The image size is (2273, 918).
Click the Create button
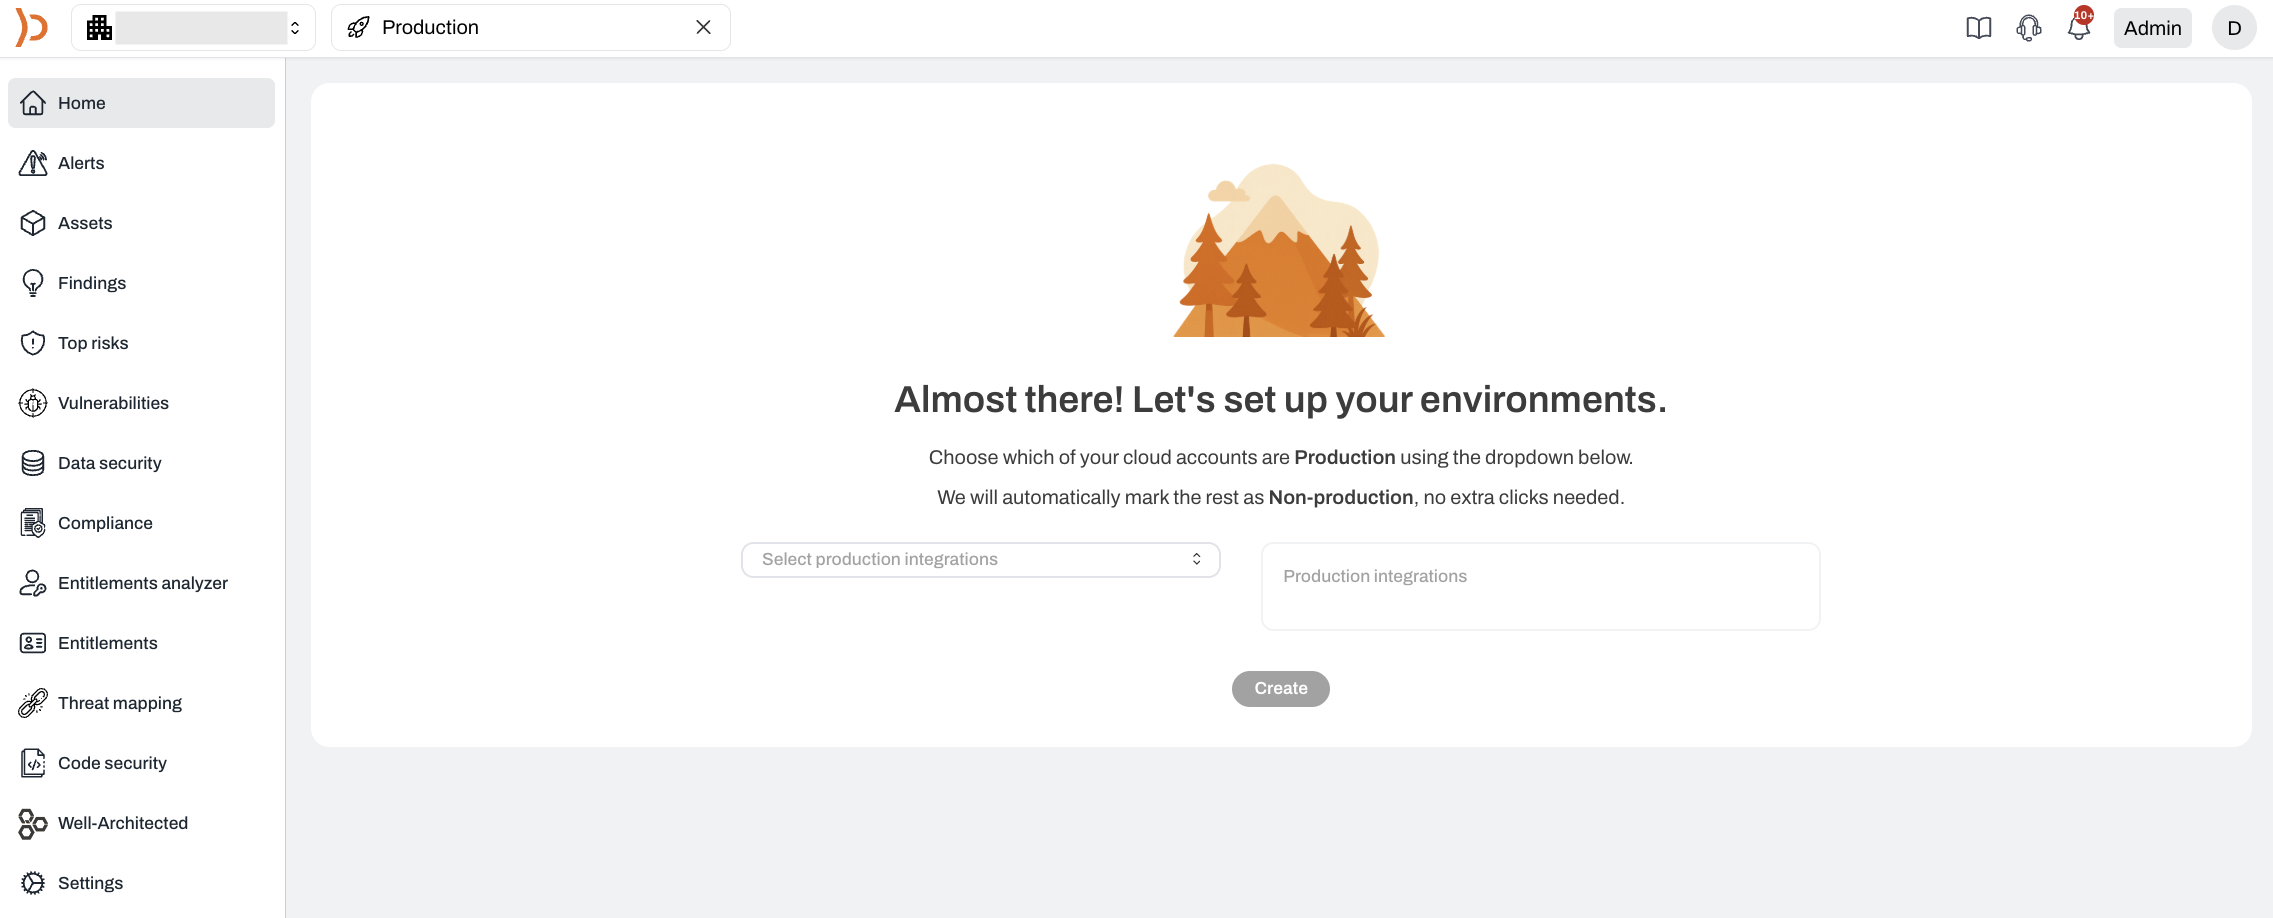coord(1280,688)
